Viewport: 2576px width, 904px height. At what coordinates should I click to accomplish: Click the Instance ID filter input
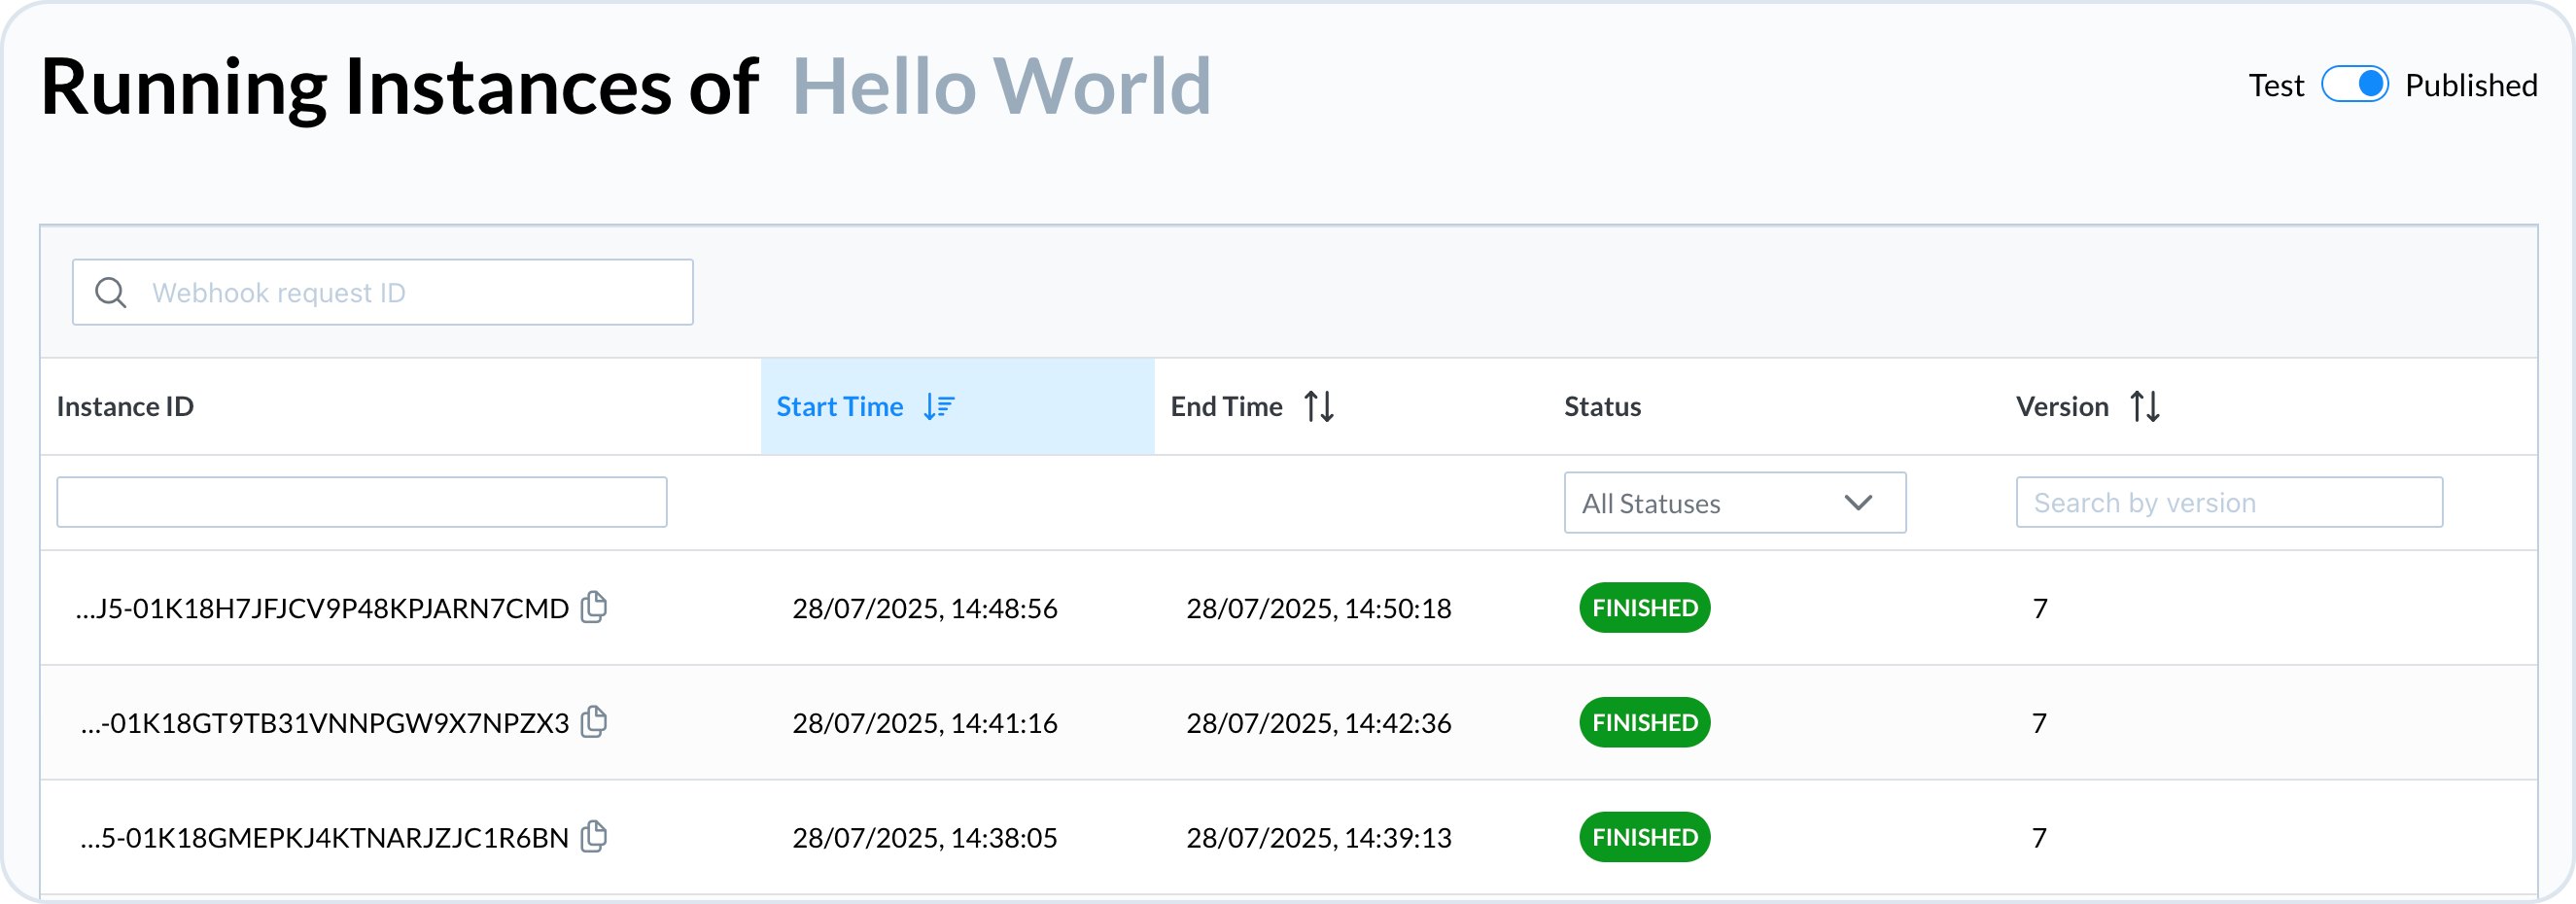tap(362, 502)
